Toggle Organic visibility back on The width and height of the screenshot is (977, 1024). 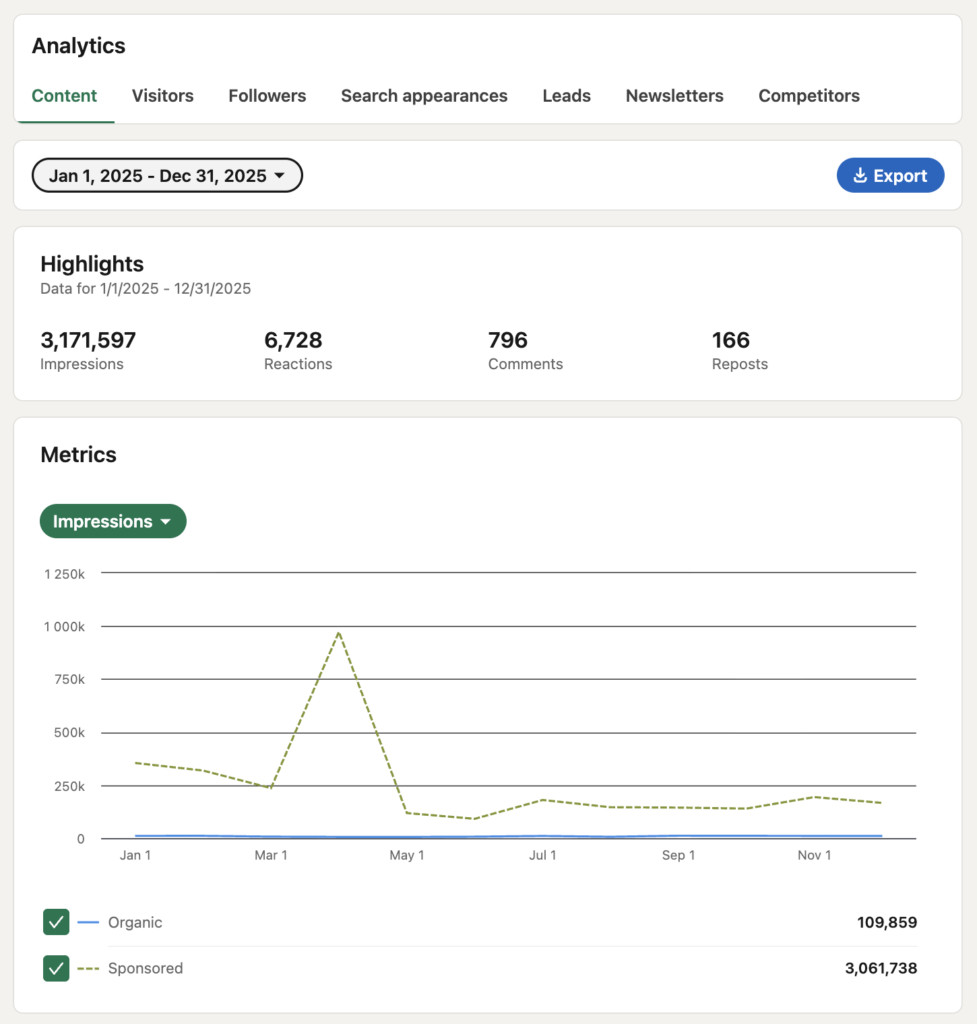(56, 922)
